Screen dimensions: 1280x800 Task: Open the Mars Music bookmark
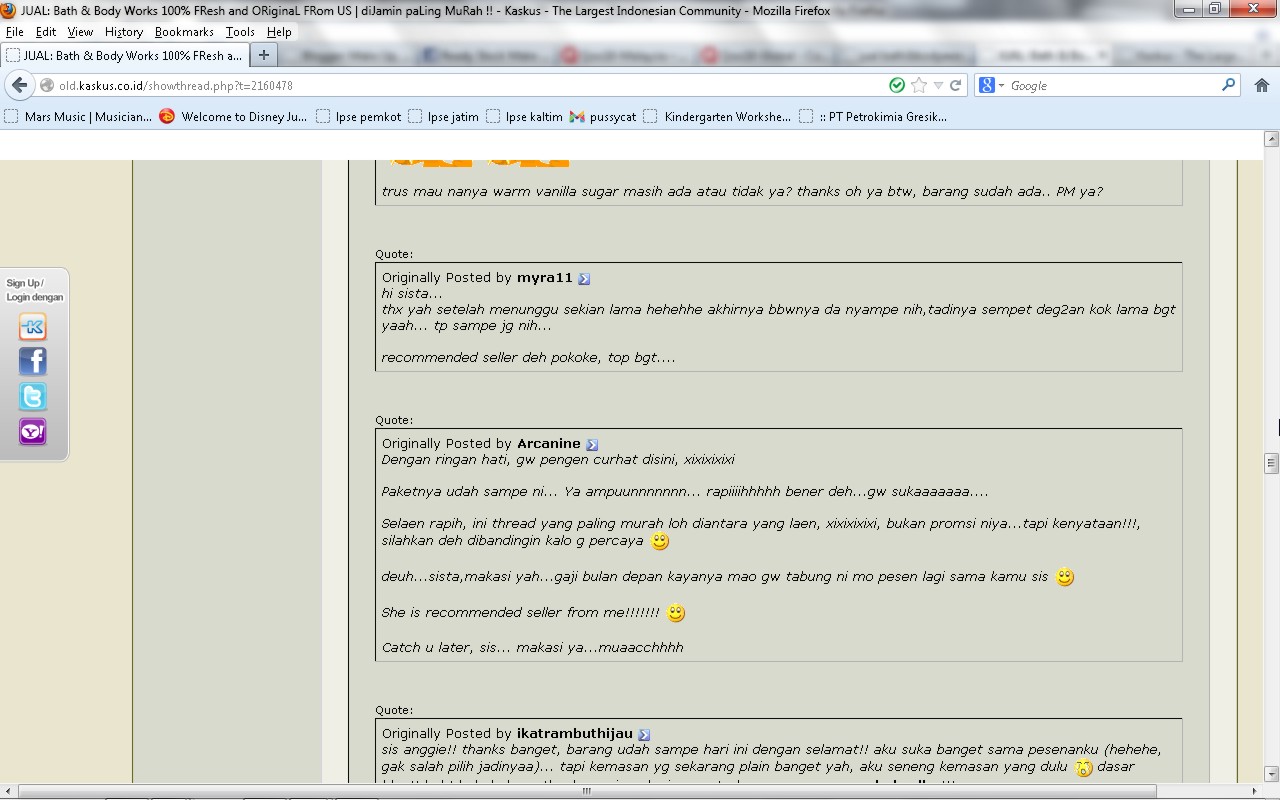click(78, 117)
